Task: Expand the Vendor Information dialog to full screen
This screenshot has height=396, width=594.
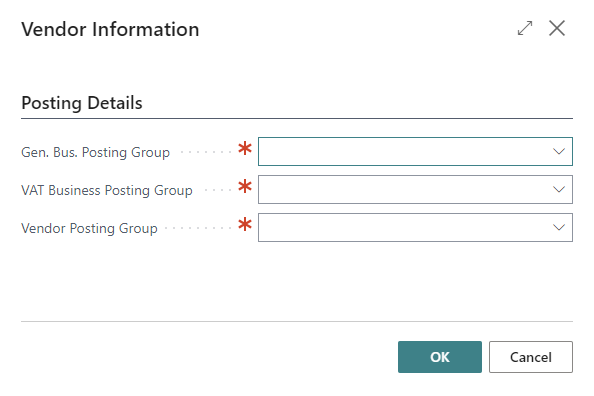Action: [x=525, y=28]
